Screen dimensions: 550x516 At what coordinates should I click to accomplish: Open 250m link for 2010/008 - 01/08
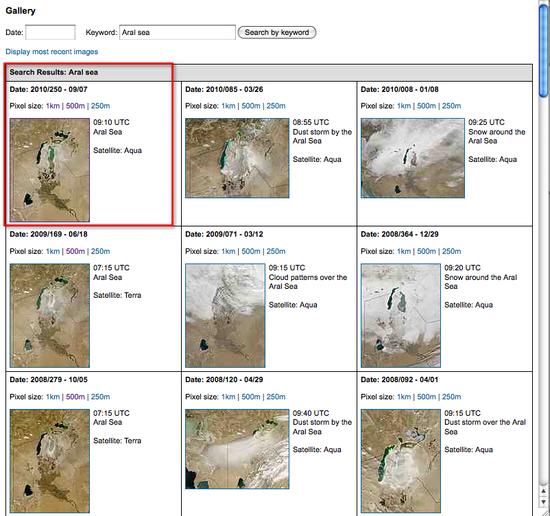coord(451,106)
